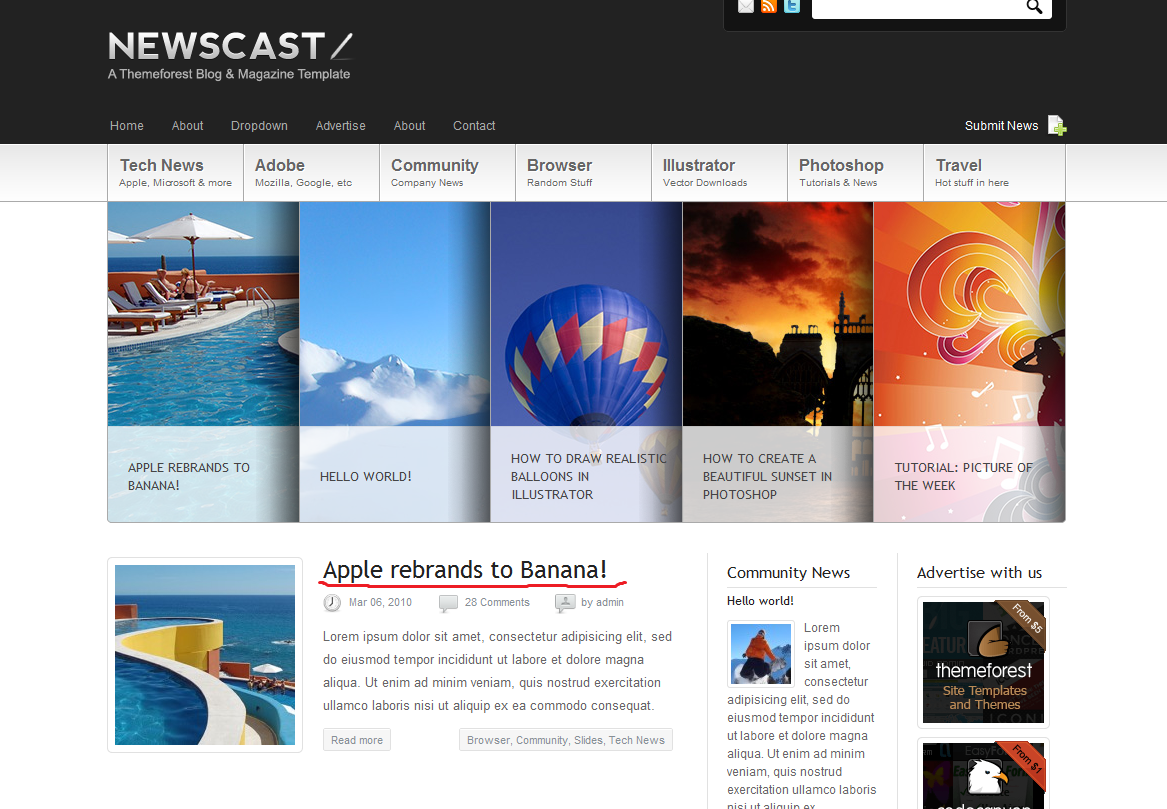Image resolution: width=1167 pixels, height=809 pixels.
Task: Focus the header search field
Action: [x=918, y=7]
